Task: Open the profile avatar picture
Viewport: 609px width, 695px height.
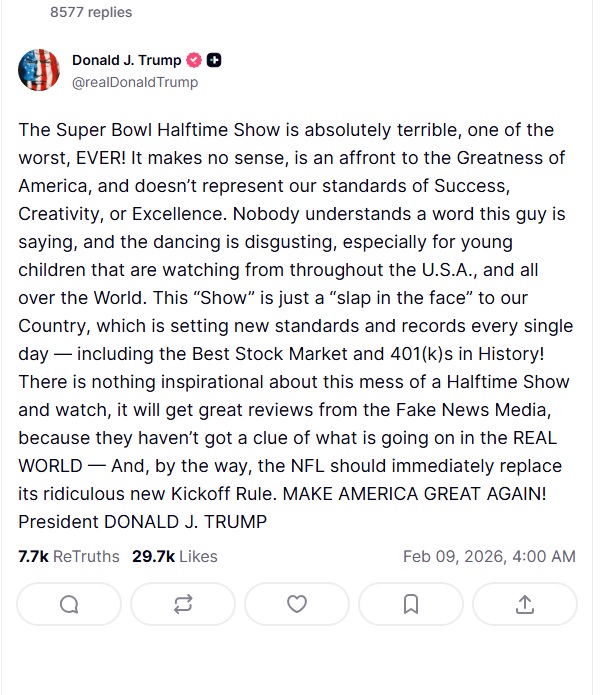Action: (x=39, y=71)
